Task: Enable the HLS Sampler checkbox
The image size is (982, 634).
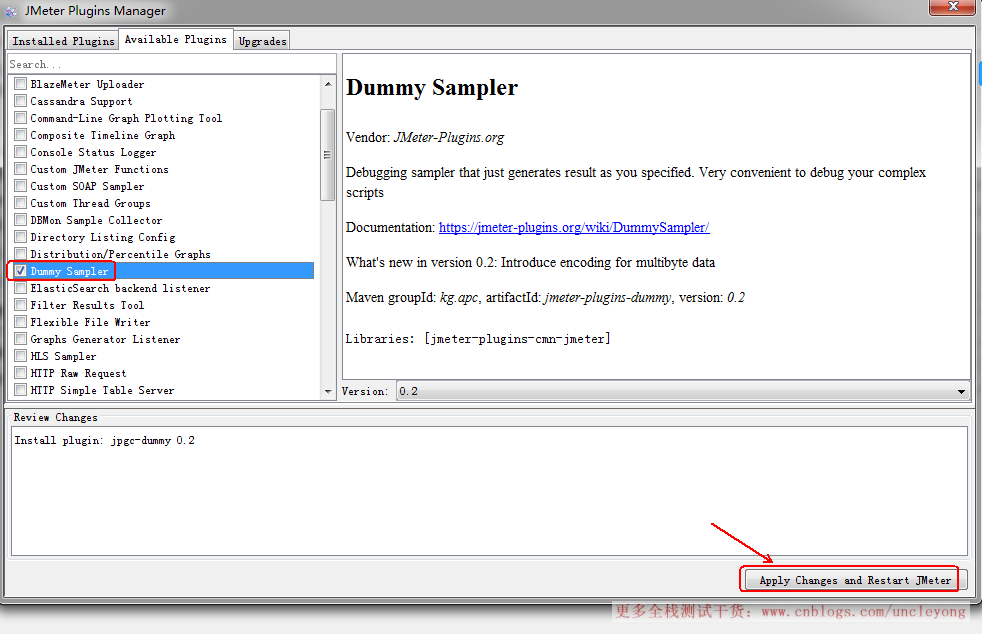Action: tap(21, 356)
